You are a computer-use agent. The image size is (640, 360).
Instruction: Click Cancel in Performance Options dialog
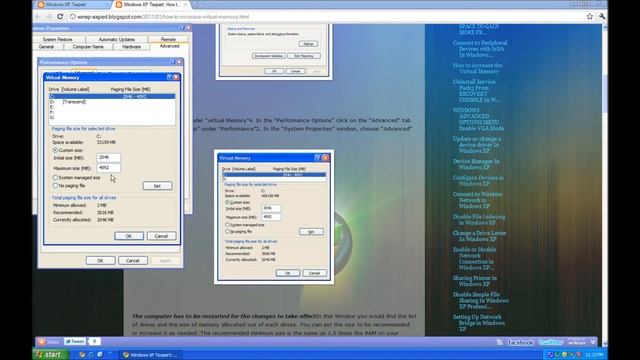pos(133,260)
